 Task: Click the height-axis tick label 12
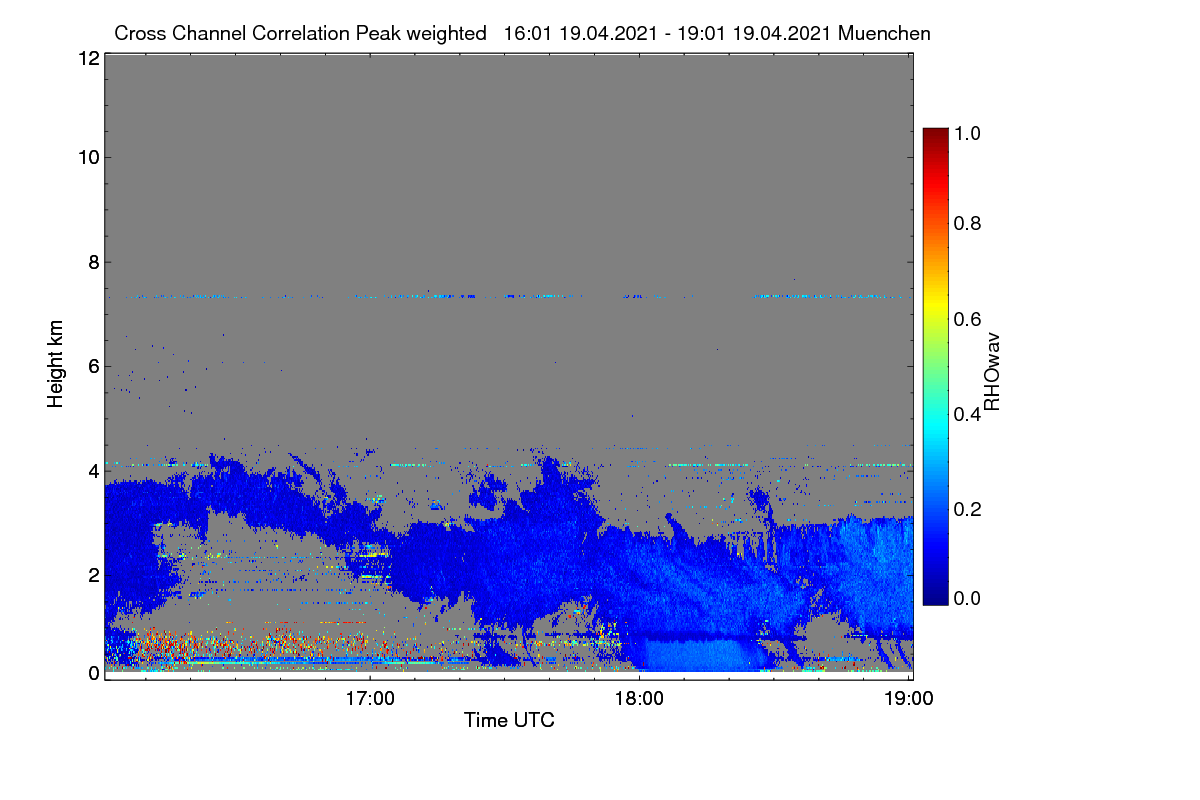pos(87,59)
